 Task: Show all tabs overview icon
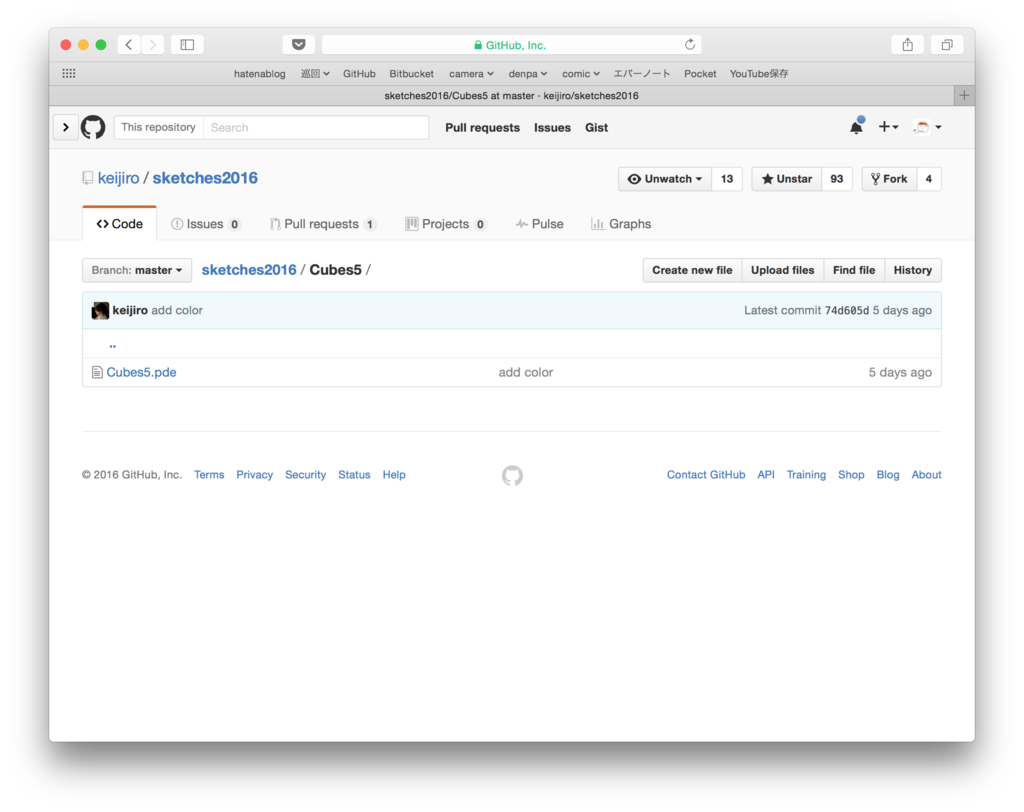947,44
